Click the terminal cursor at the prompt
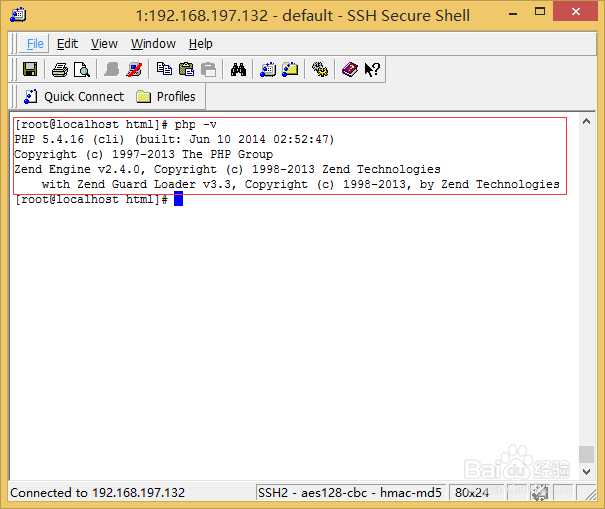Screen dimensions: 605x509 [x=178, y=200]
